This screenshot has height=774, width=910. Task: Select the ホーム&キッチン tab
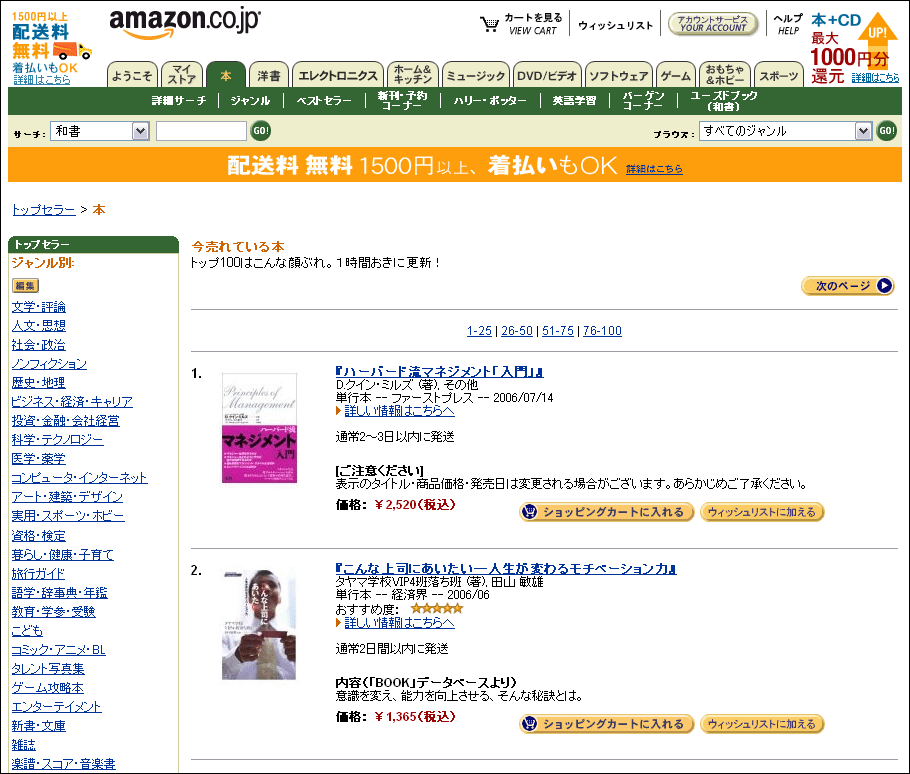pyautogui.click(x=413, y=75)
